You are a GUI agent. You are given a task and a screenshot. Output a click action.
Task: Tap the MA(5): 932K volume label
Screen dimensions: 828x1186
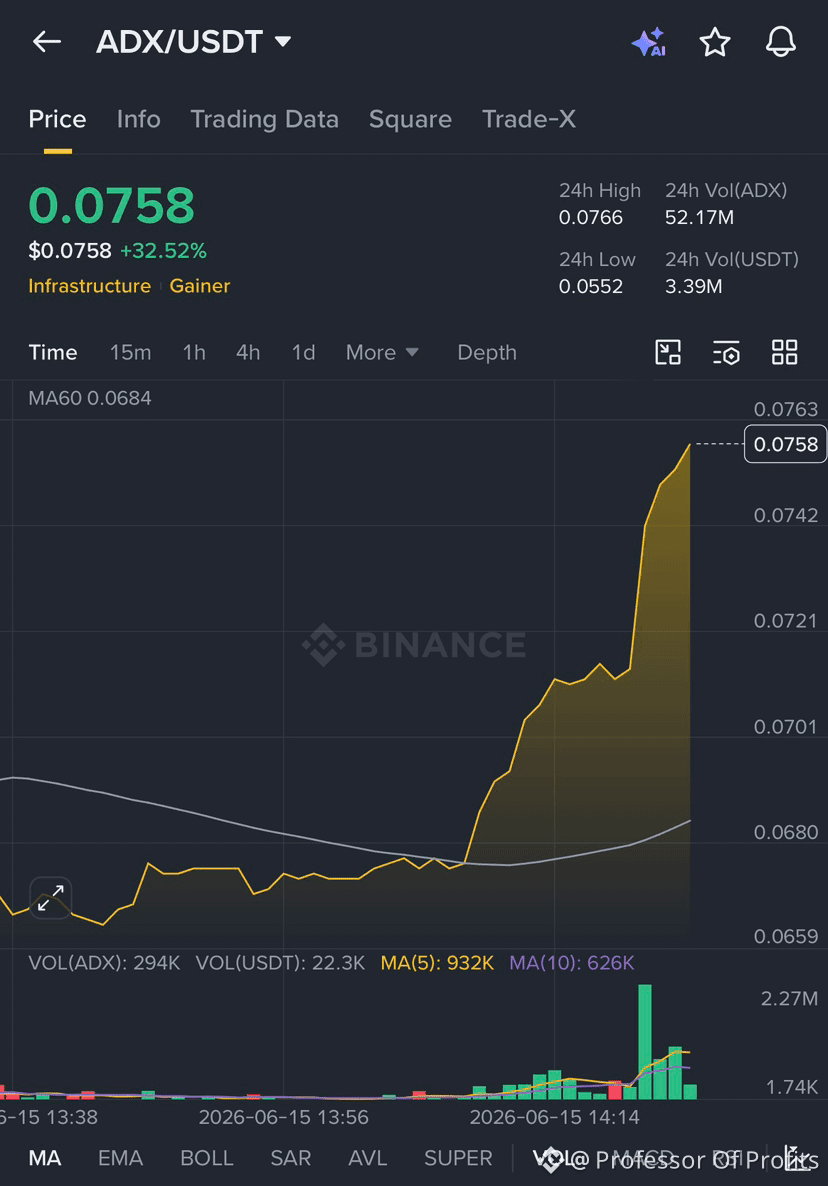tap(437, 963)
